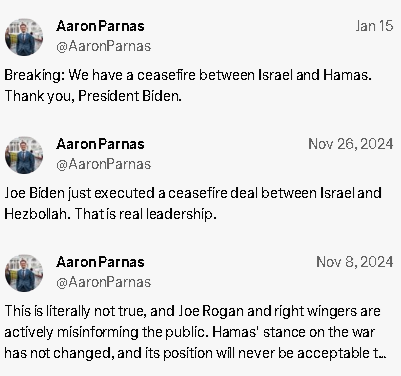Click the 'actively misinforming the public' line

pos(105,332)
